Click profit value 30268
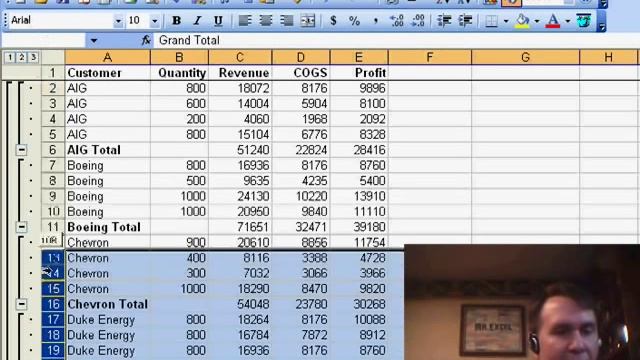This screenshot has width=640, height=360. 359,304
